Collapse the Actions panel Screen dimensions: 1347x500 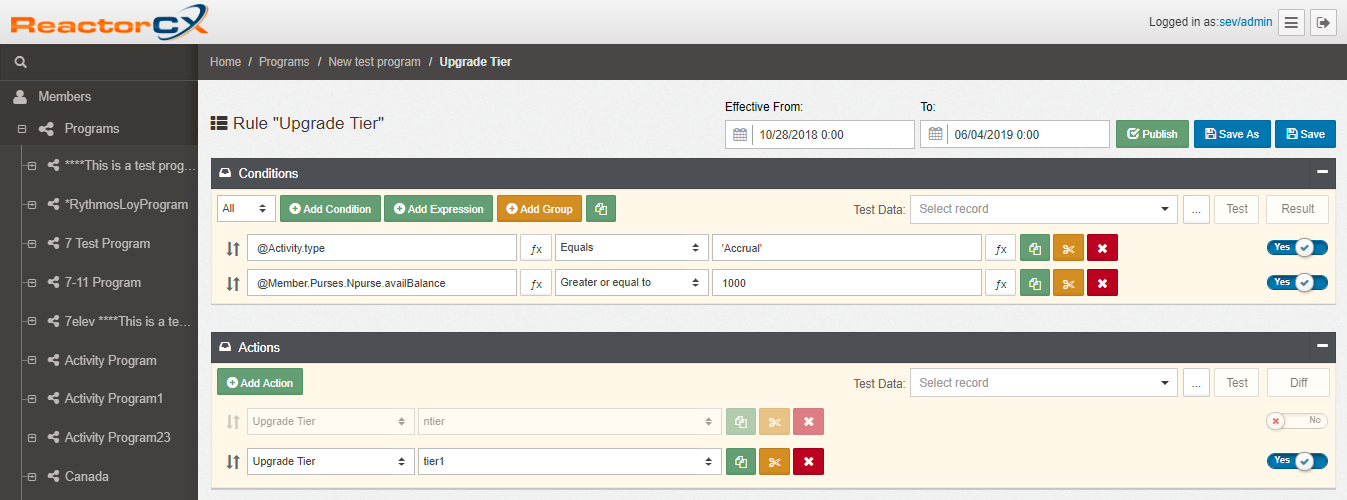tap(1322, 346)
